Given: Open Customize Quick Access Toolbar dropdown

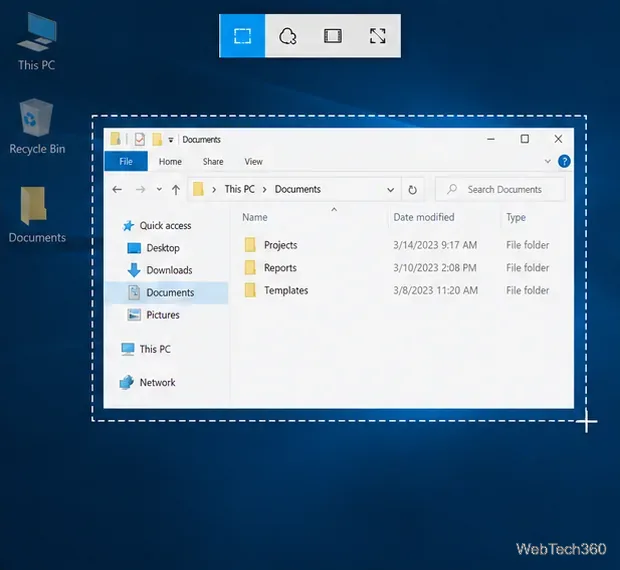Looking at the screenshot, I should 171,140.
